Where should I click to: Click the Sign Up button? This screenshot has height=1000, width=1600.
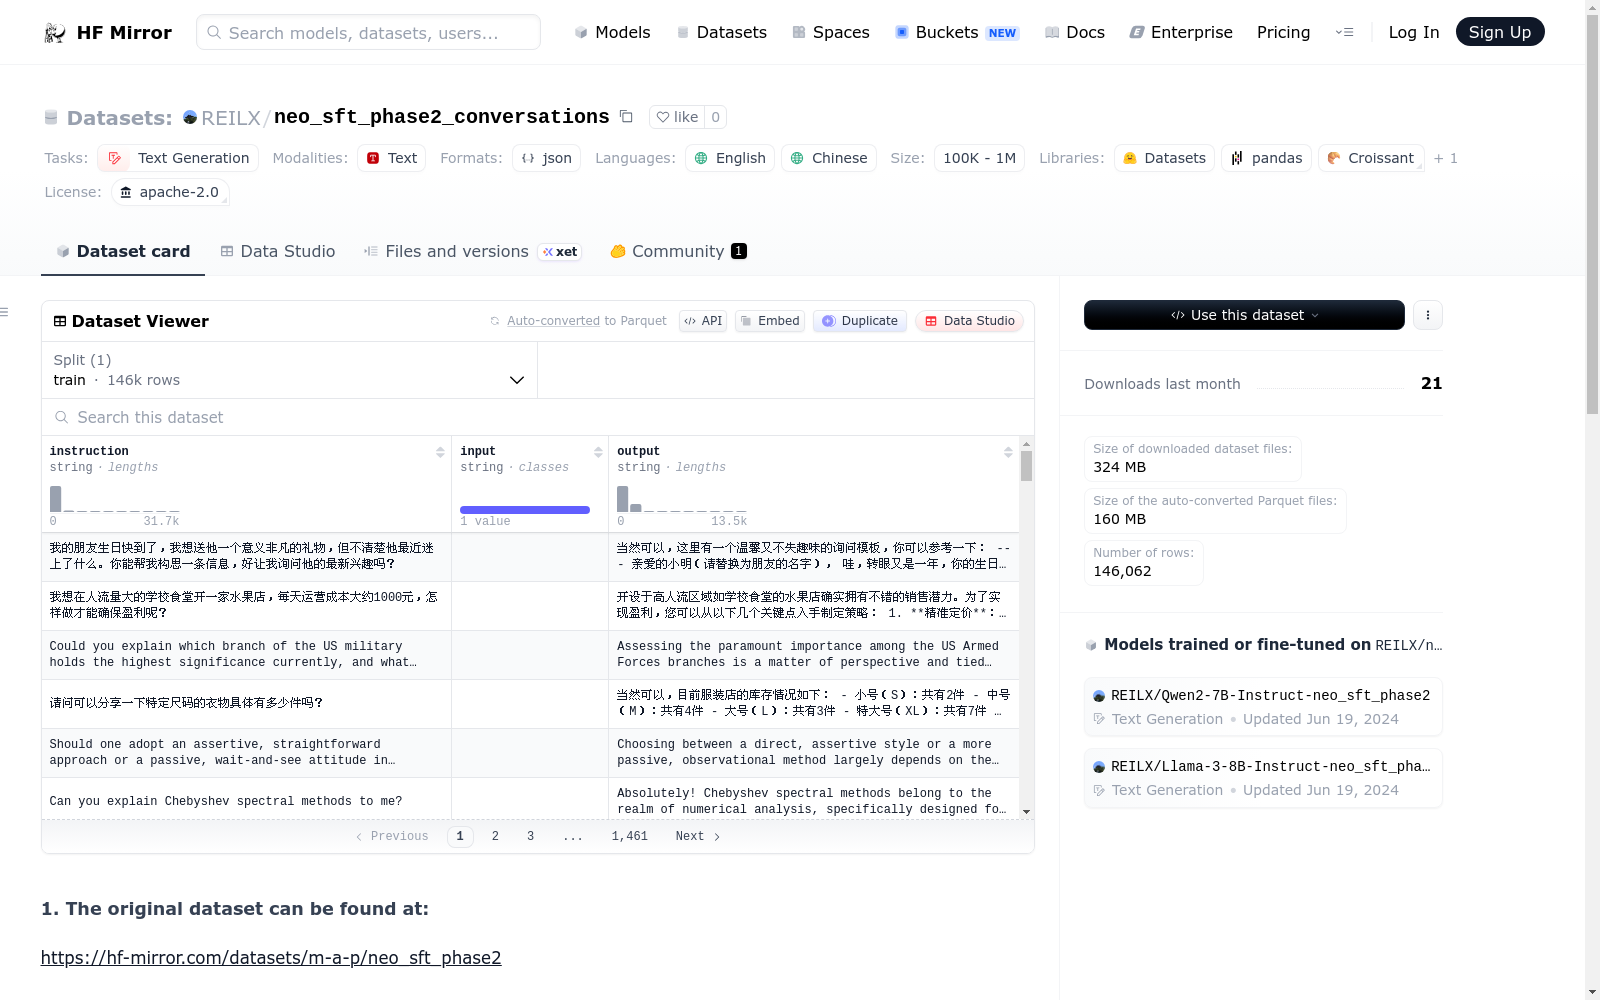(x=1500, y=32)
